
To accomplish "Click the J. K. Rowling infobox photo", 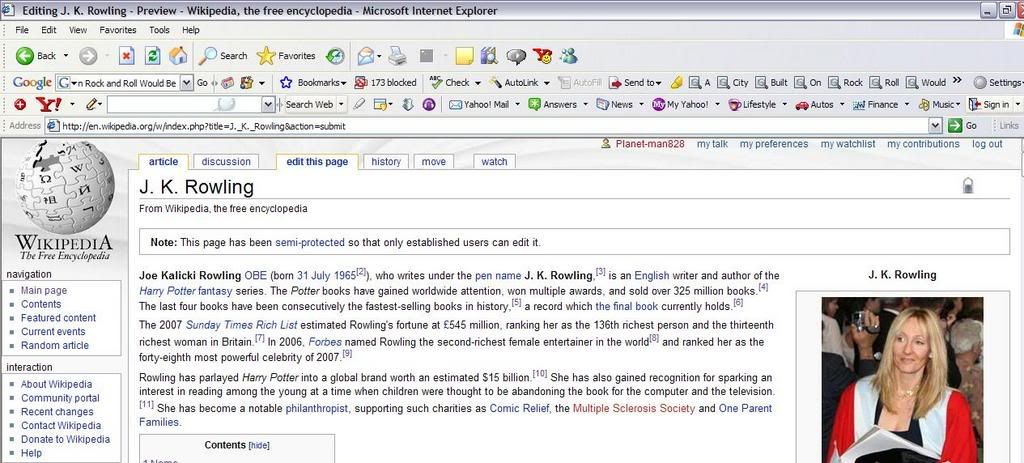I will (902, 380).
